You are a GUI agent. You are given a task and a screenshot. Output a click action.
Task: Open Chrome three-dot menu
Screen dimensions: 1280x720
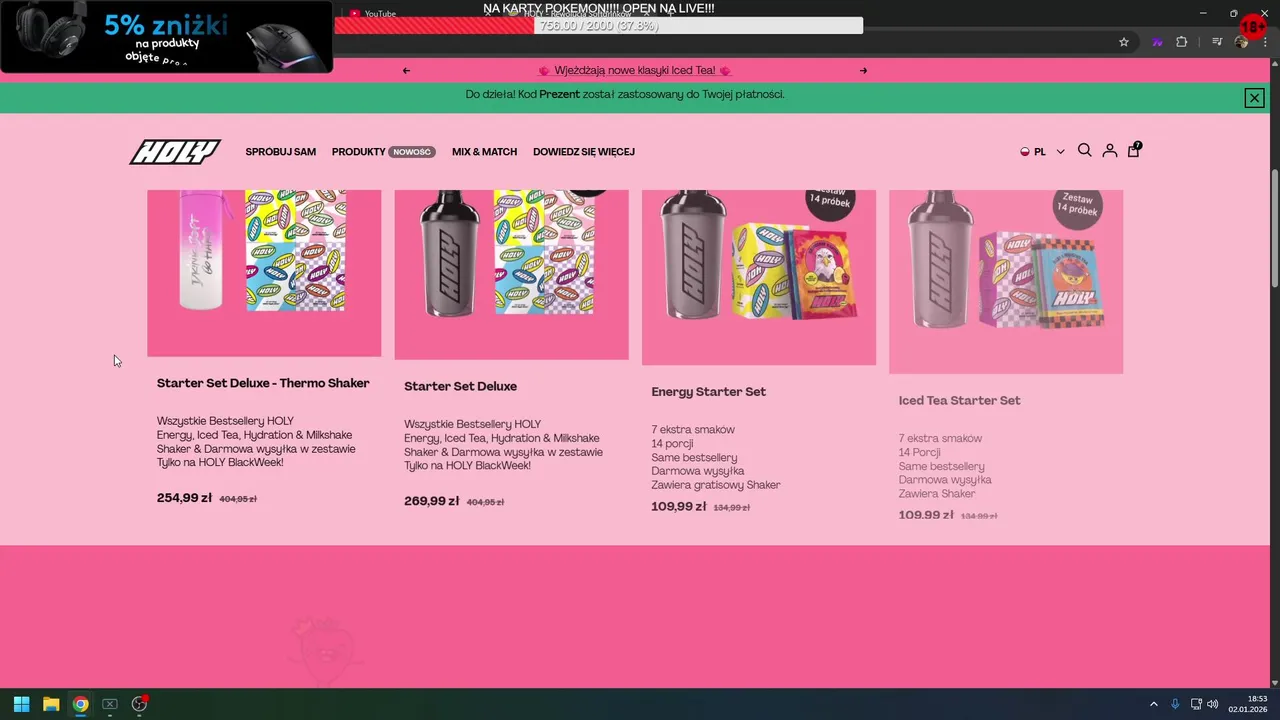1264,42
